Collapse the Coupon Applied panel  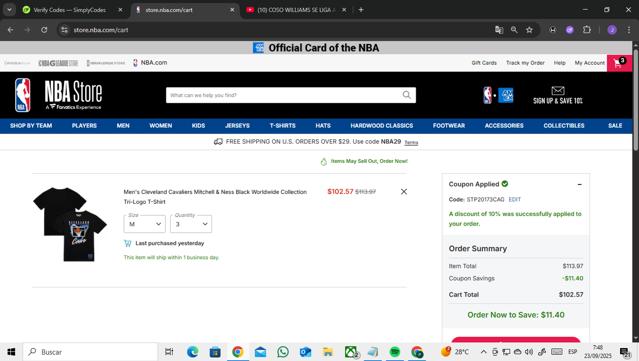579,184
